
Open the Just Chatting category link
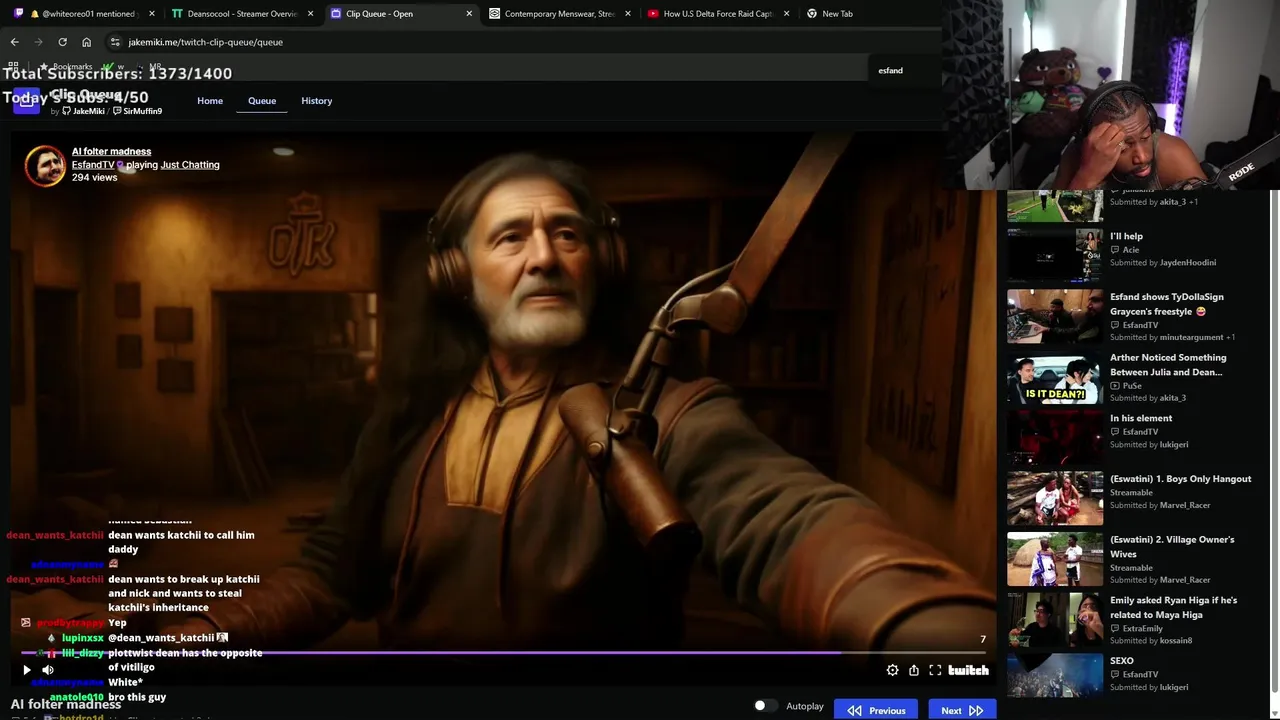(x=190, y=165)
